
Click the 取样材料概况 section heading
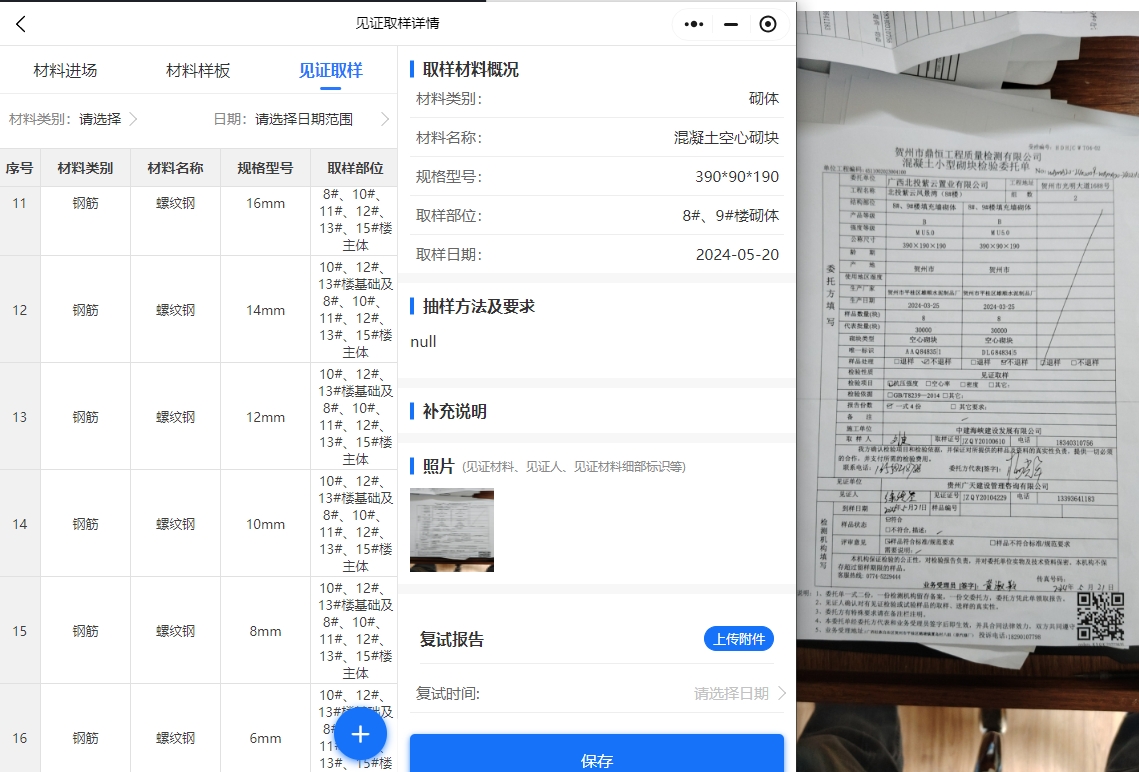(x=471, y=70)
